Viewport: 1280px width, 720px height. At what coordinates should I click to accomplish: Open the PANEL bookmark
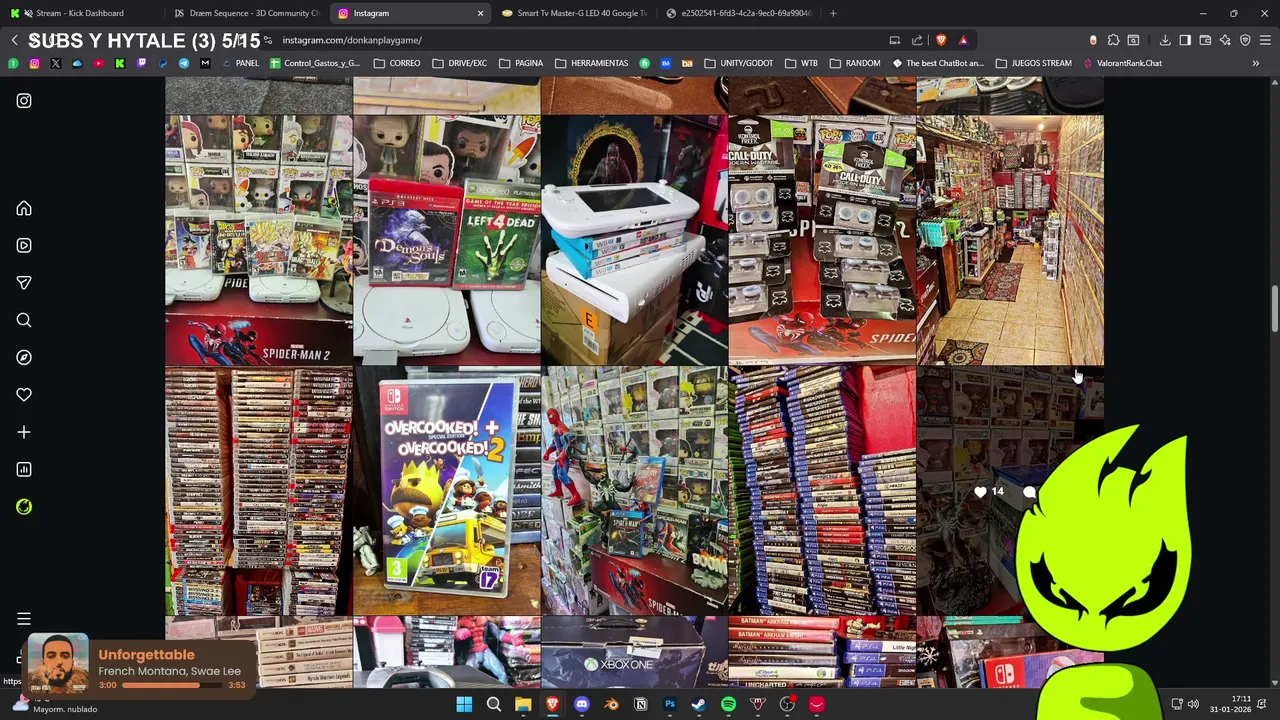[x=239, y=63]
